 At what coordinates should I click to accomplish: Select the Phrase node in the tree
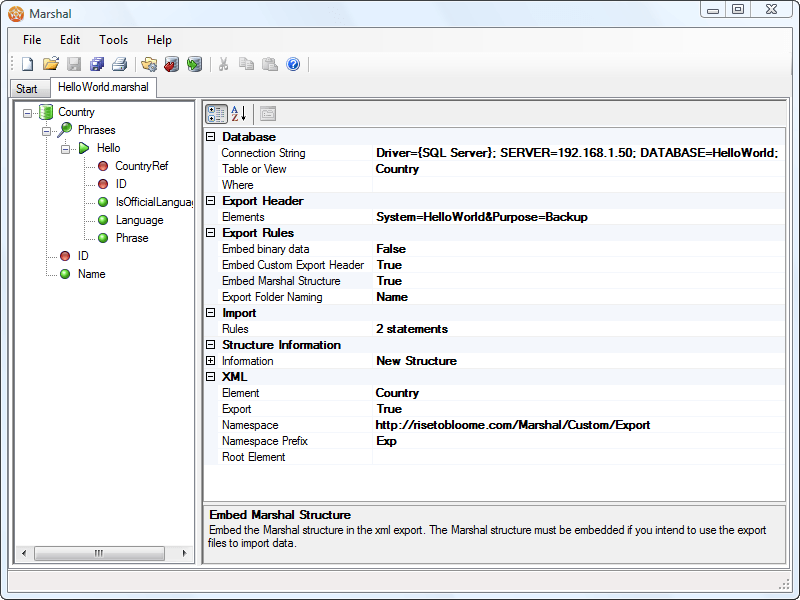click(131, 238)
